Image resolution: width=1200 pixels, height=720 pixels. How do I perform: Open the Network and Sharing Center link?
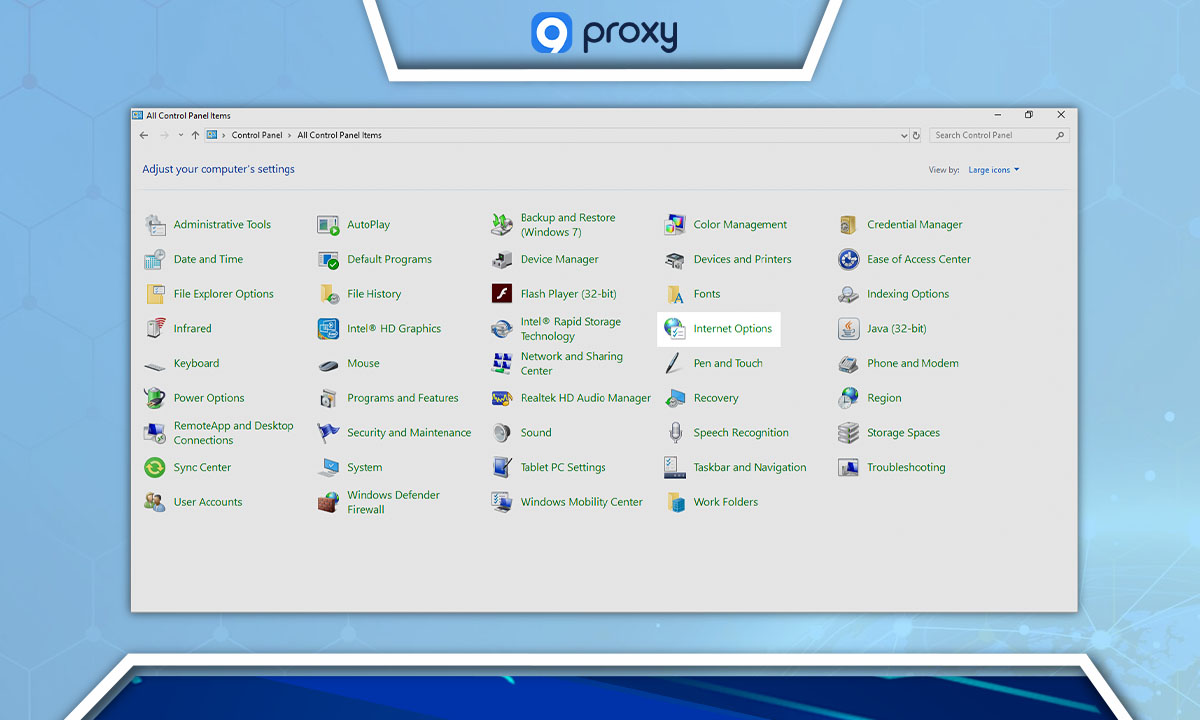click(x=571, y=363)
